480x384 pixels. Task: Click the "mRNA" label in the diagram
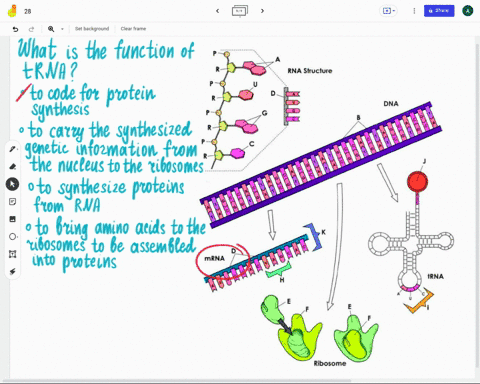pyautogui.click(x=214, y=258)
